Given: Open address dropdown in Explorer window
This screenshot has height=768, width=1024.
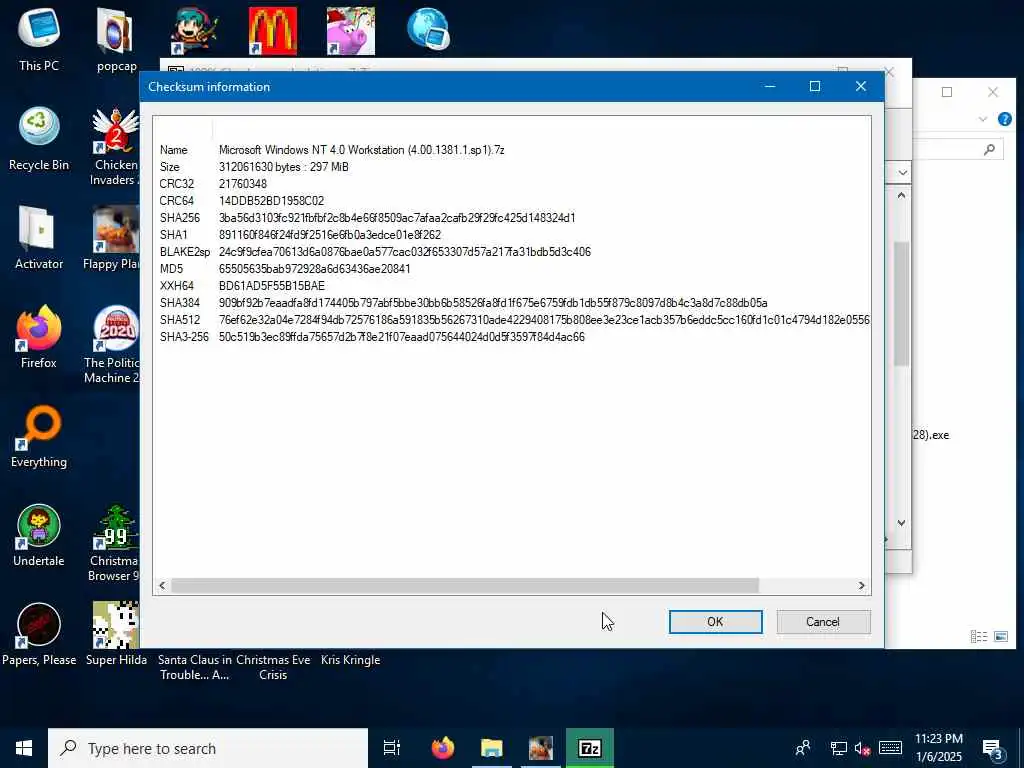Looking at the screenshot, I should [x=903, y=172].
